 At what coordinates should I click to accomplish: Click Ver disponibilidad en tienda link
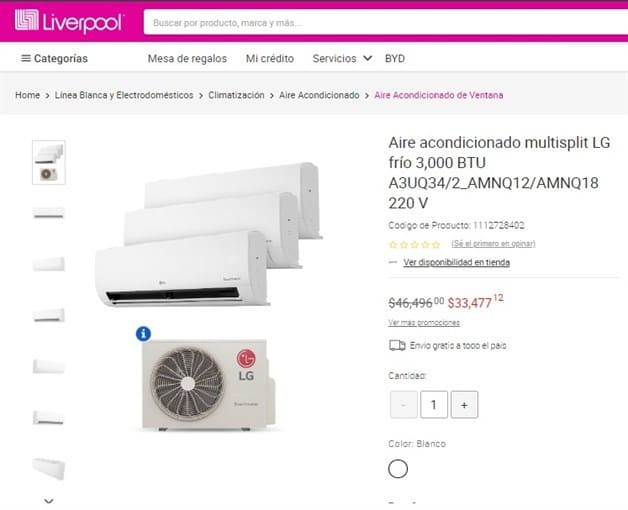(x=457, y=262)
